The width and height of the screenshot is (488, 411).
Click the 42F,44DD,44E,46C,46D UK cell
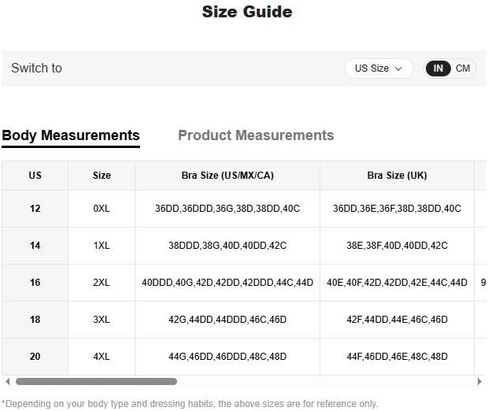tap(397, 320)
